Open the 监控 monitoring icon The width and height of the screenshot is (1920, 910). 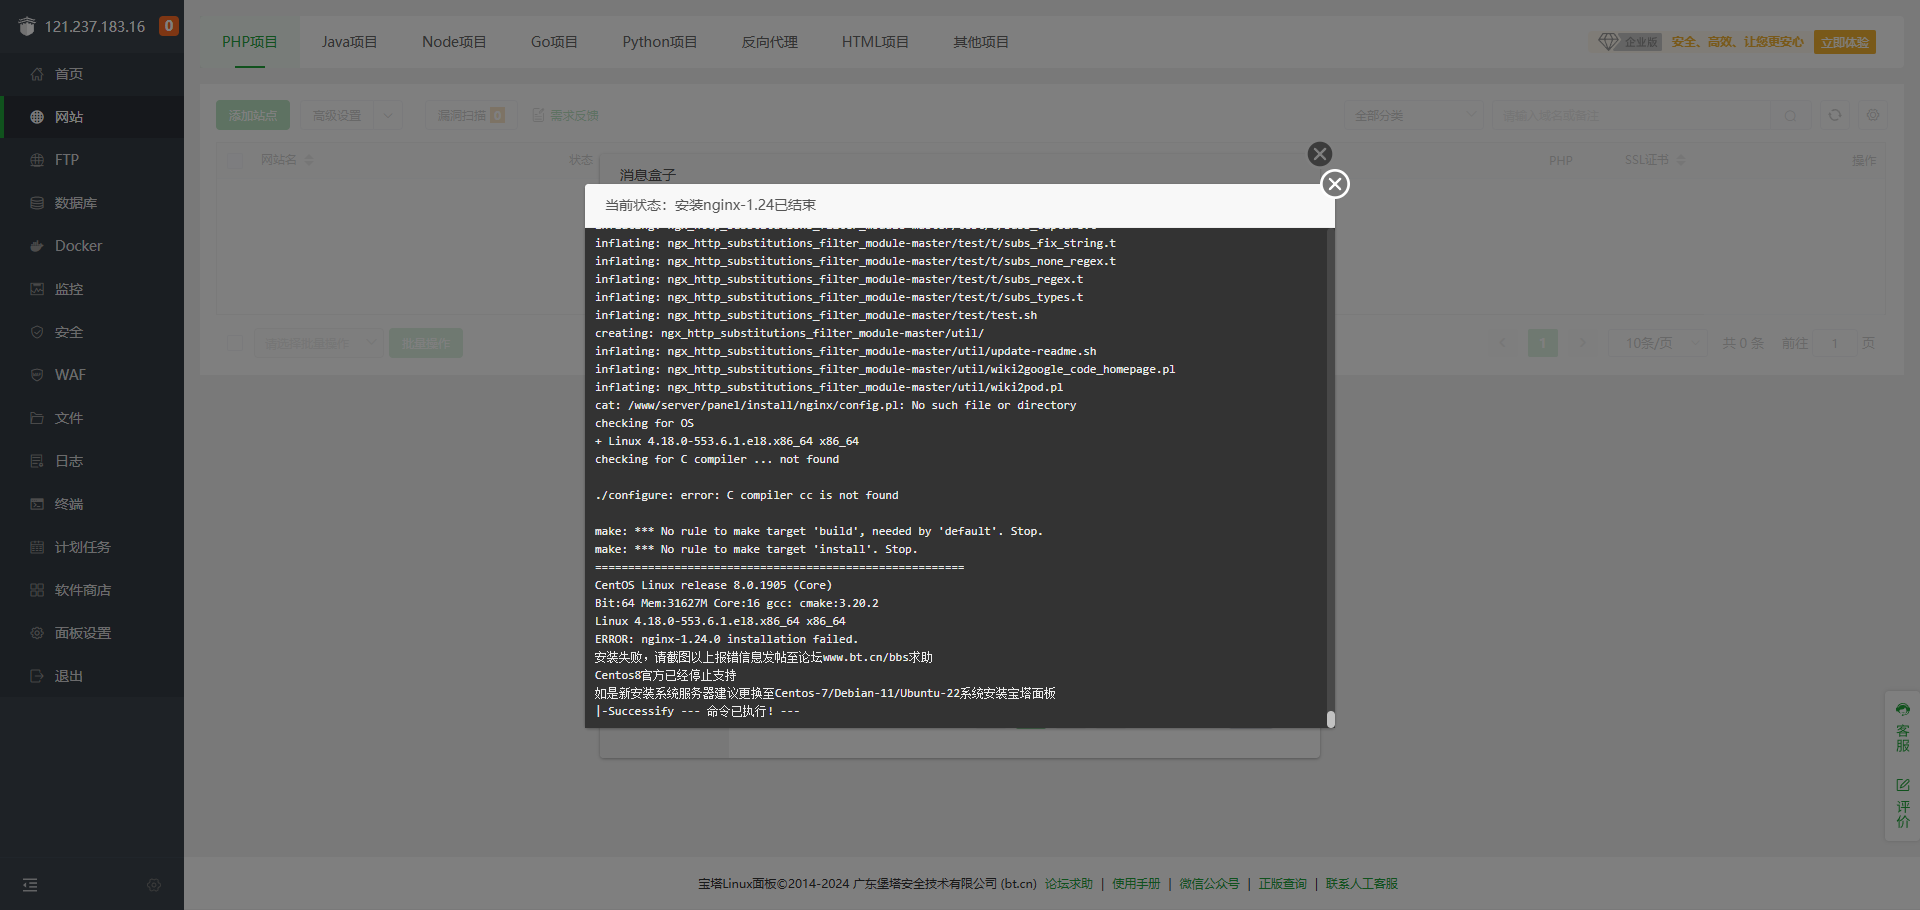pos(37,289)
